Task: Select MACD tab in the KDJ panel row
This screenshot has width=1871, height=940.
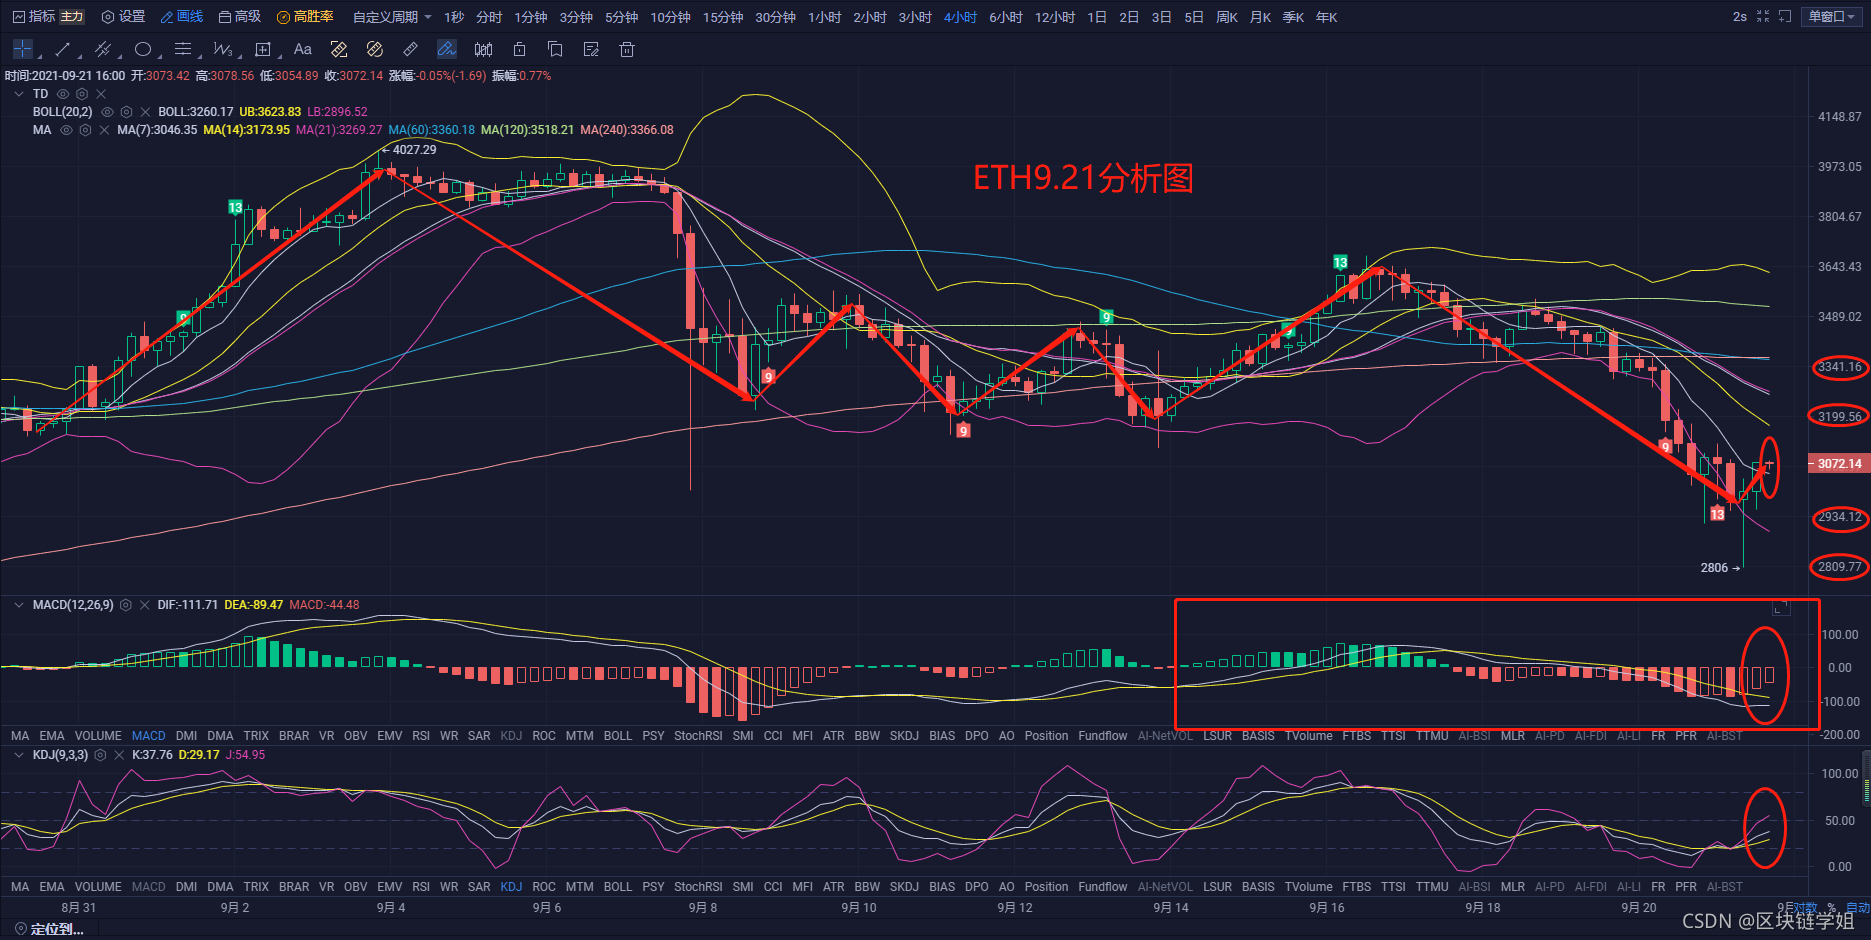Action: (x=149, y=887)
